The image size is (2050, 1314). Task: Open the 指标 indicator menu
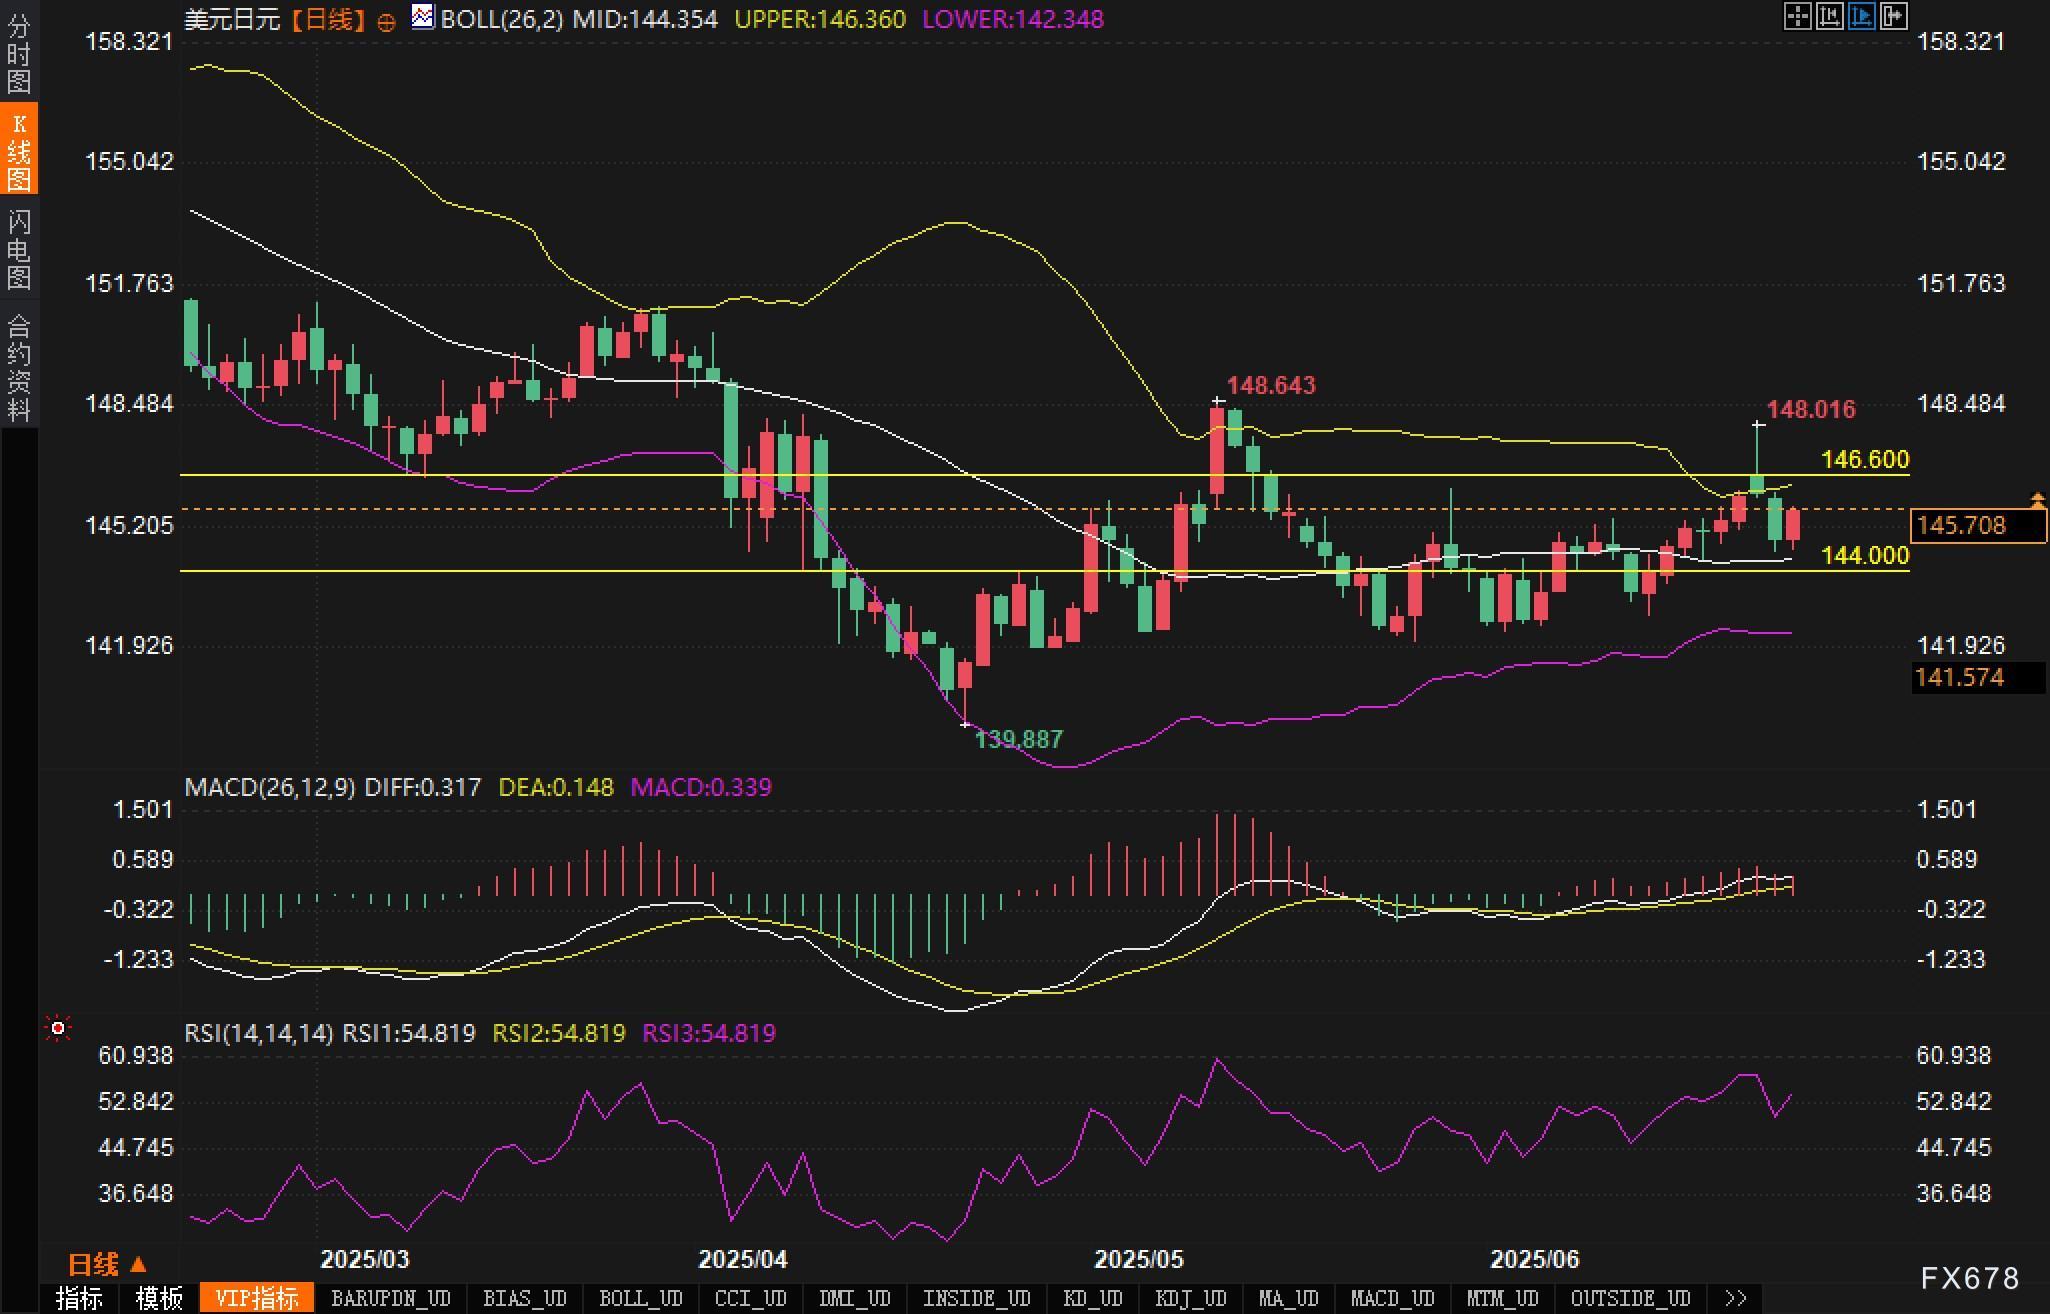point(79,1298)
